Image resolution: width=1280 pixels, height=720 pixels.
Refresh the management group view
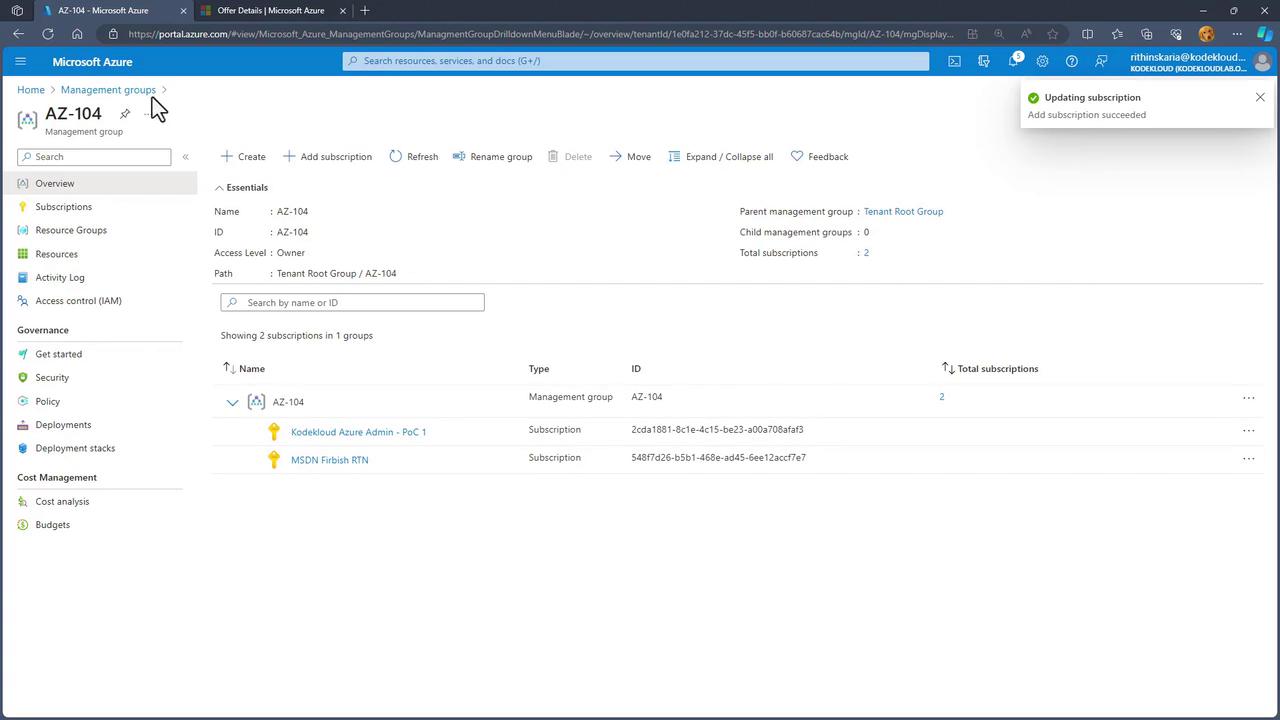[413, 157]
